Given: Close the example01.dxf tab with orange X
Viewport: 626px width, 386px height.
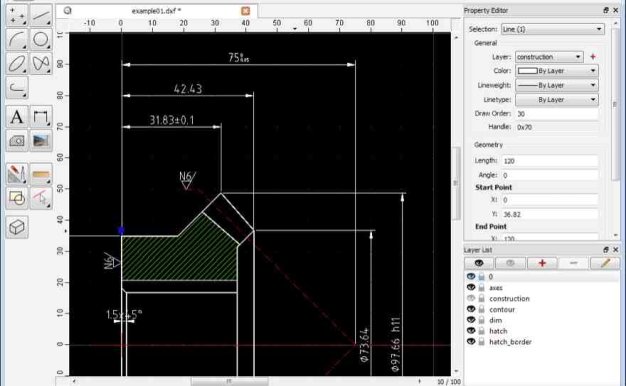Looking at the screenshot, I should click(246, 11).
